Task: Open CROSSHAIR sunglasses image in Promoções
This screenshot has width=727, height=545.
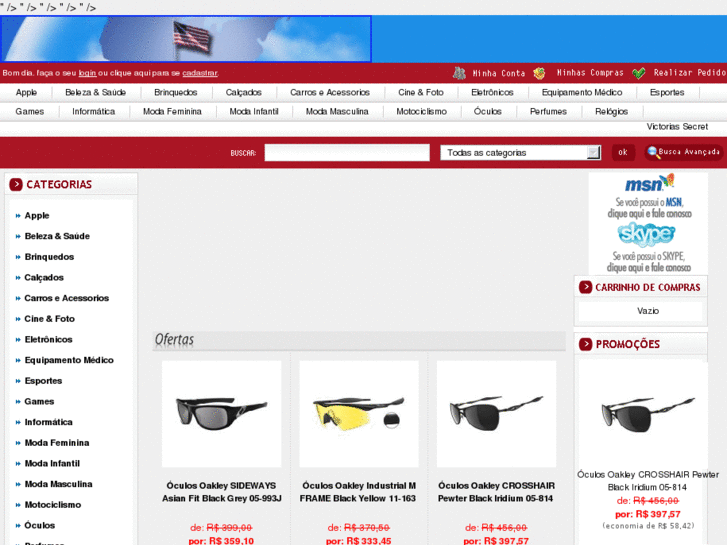Action: tap(648, 413)
